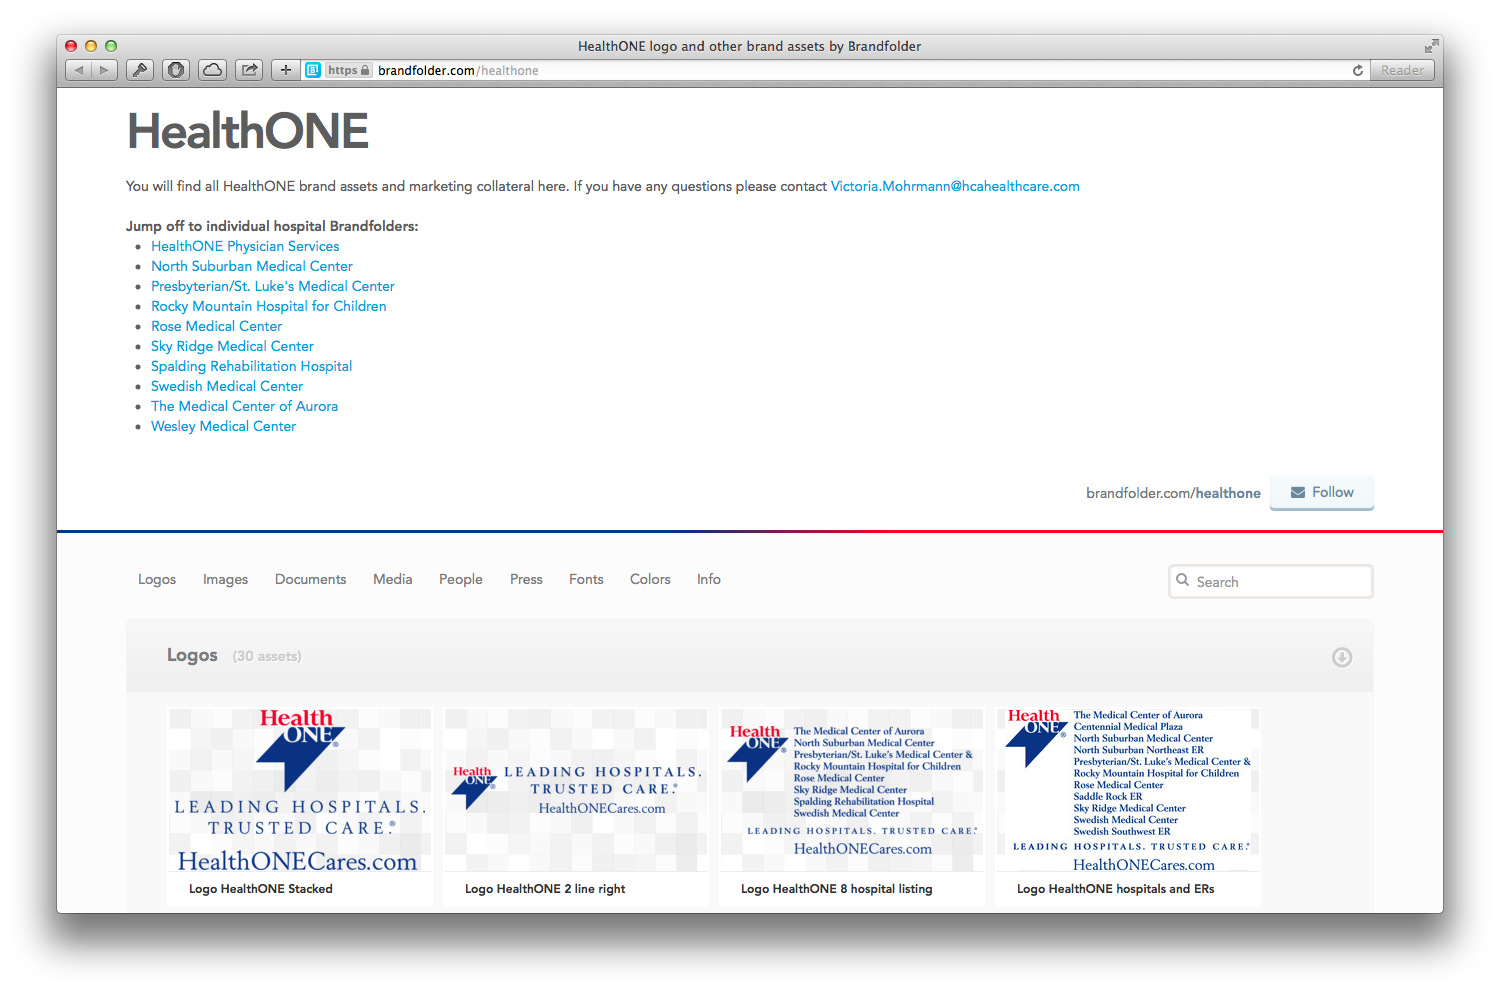
Task: Open Swedish Medical Center link
Action: coord(227,386)
